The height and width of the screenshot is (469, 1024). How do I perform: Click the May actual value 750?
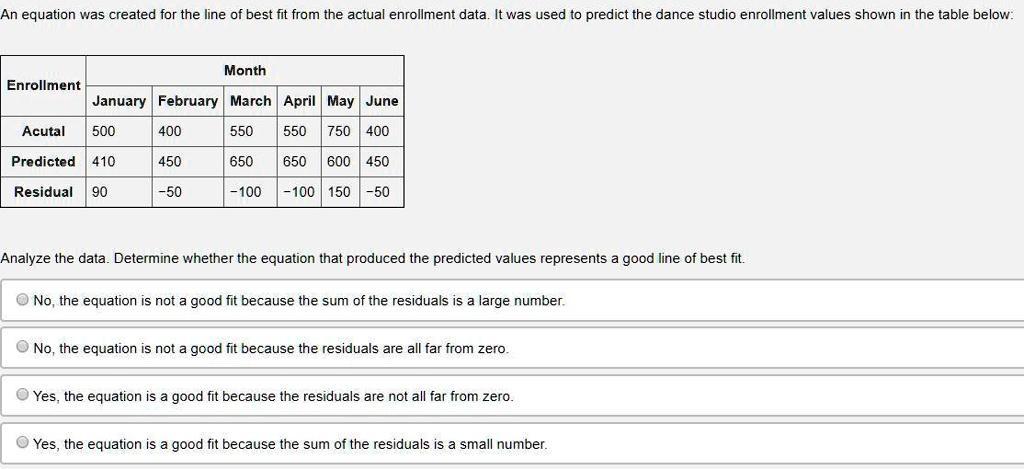[339, 131]
